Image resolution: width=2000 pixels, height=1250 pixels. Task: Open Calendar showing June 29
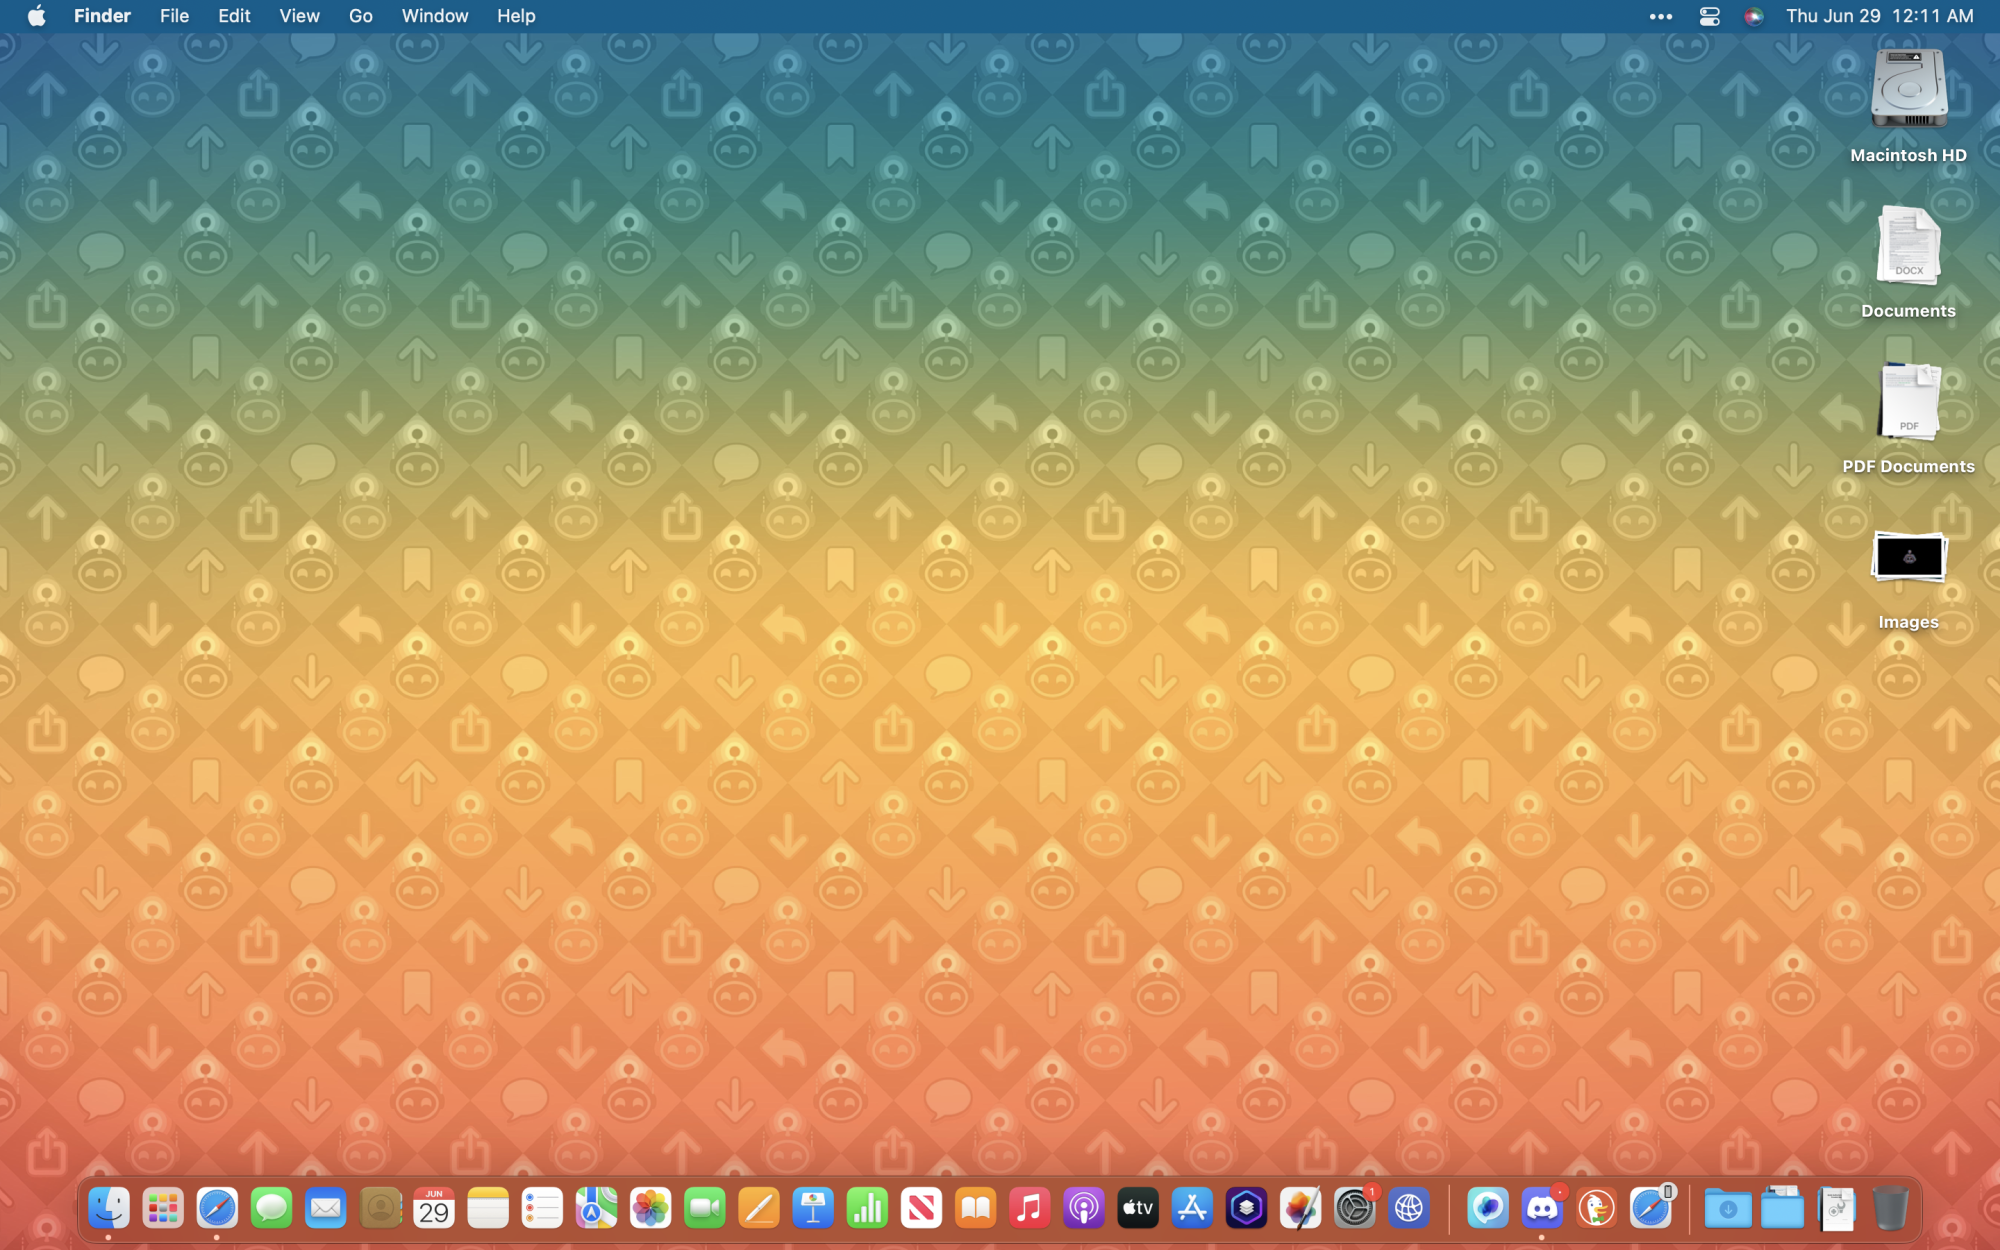433,1208
